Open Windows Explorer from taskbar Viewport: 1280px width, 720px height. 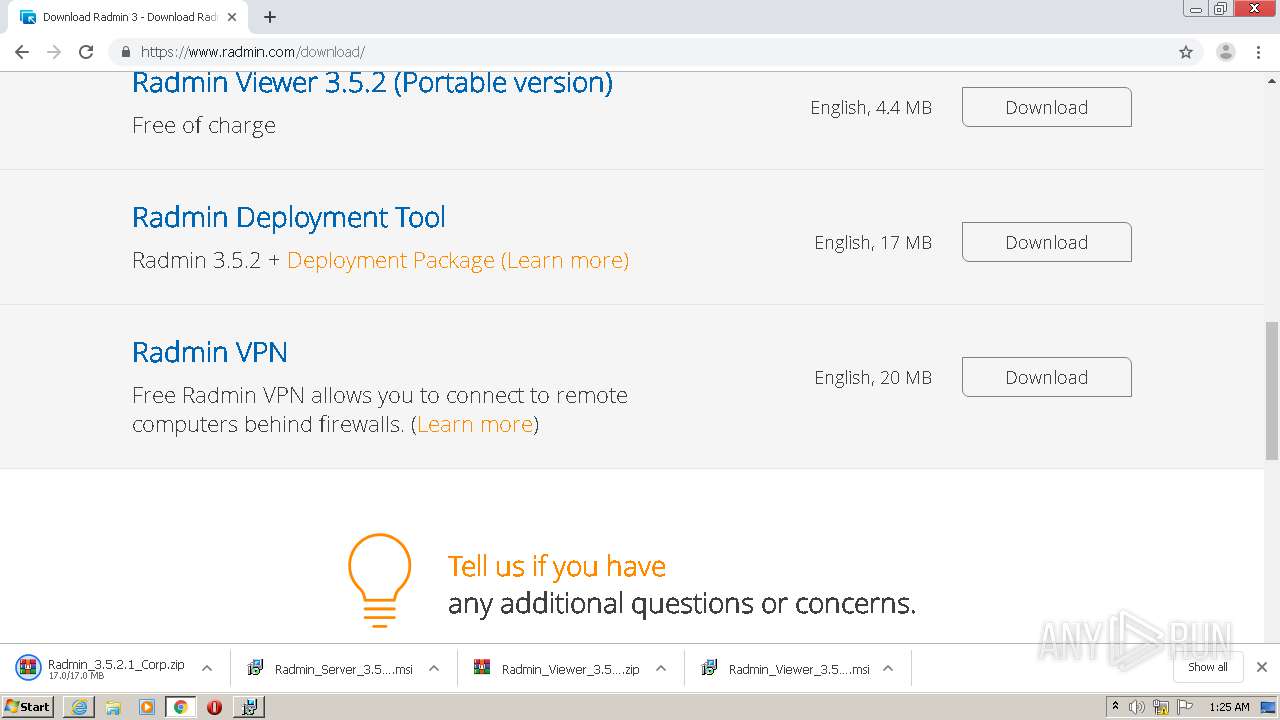pos(113,707)
